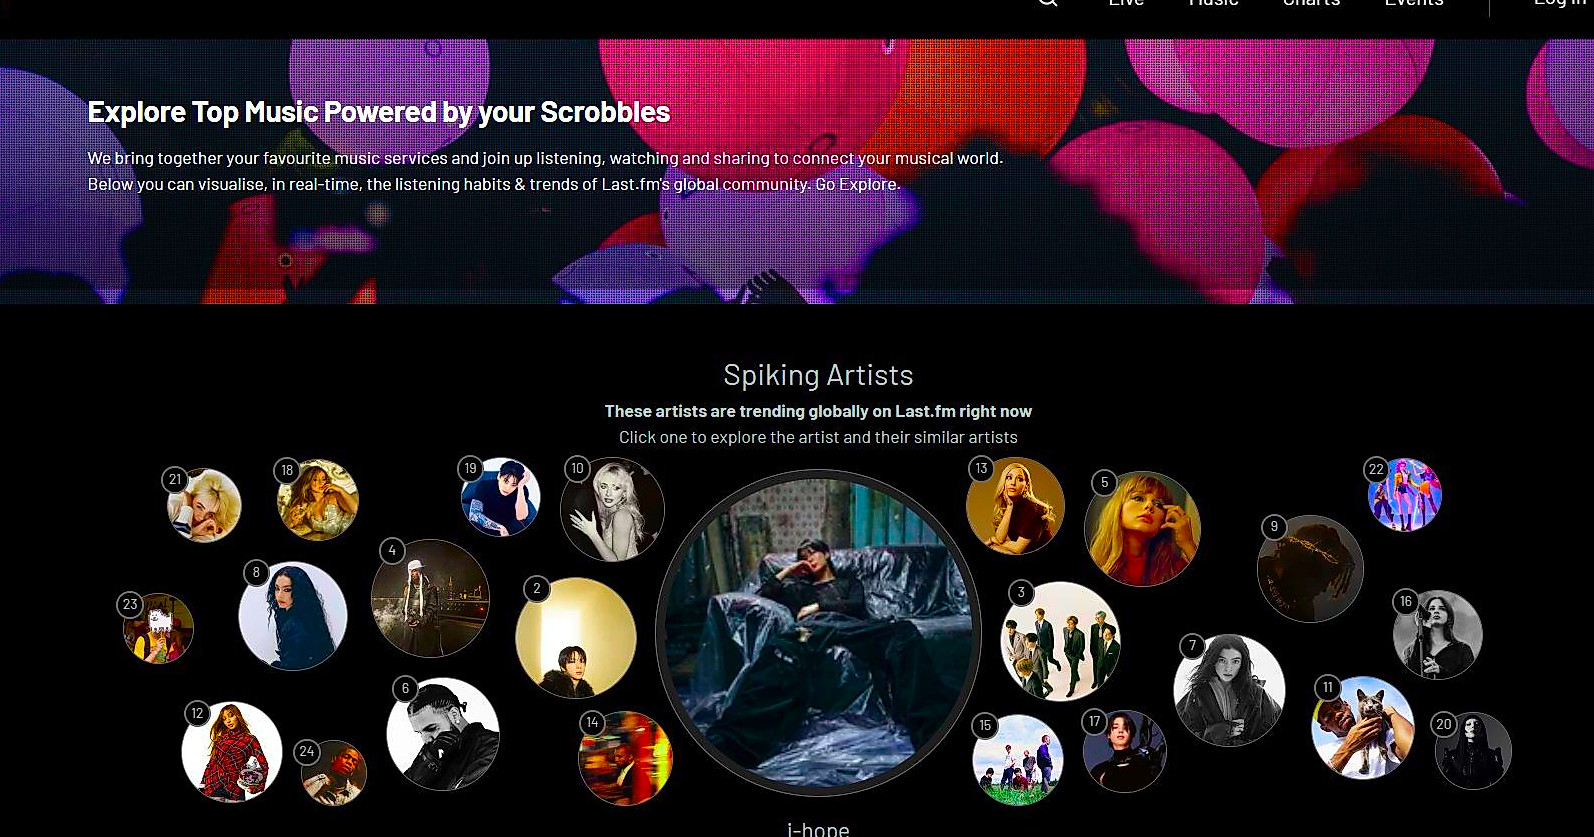
Task: Open the Live menu item
Action: [1126, 3]
